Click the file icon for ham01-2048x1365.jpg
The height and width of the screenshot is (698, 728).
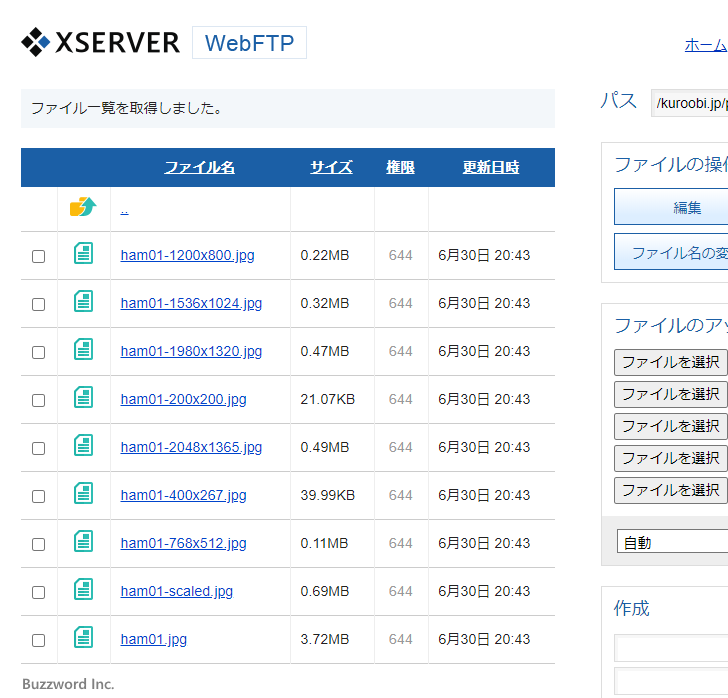click(84, 445)
